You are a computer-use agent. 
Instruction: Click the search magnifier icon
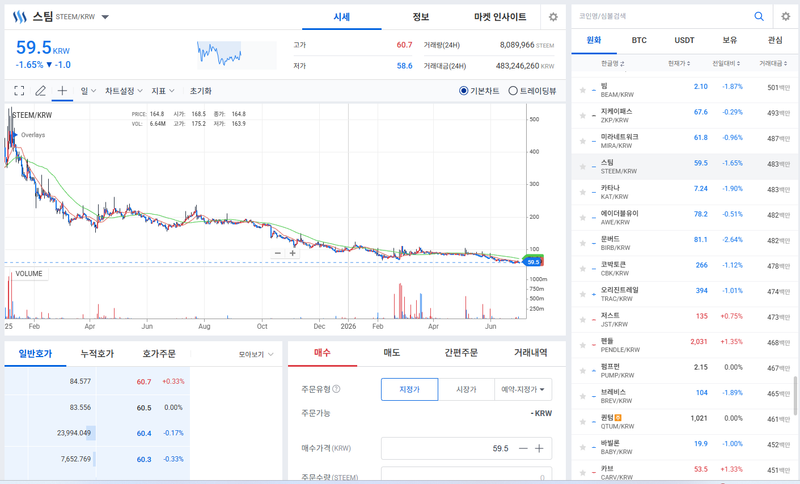click(759, 16)
